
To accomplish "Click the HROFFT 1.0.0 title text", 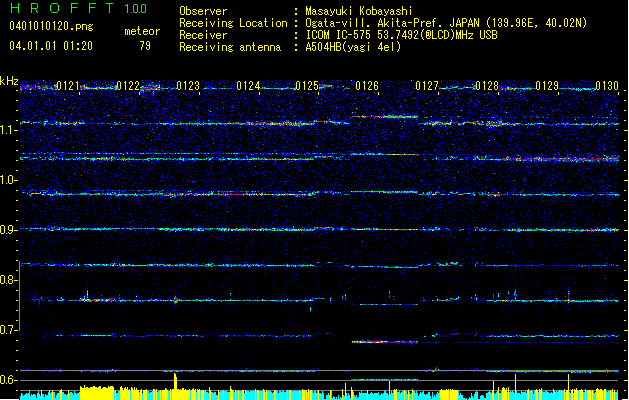I will 78,8.
